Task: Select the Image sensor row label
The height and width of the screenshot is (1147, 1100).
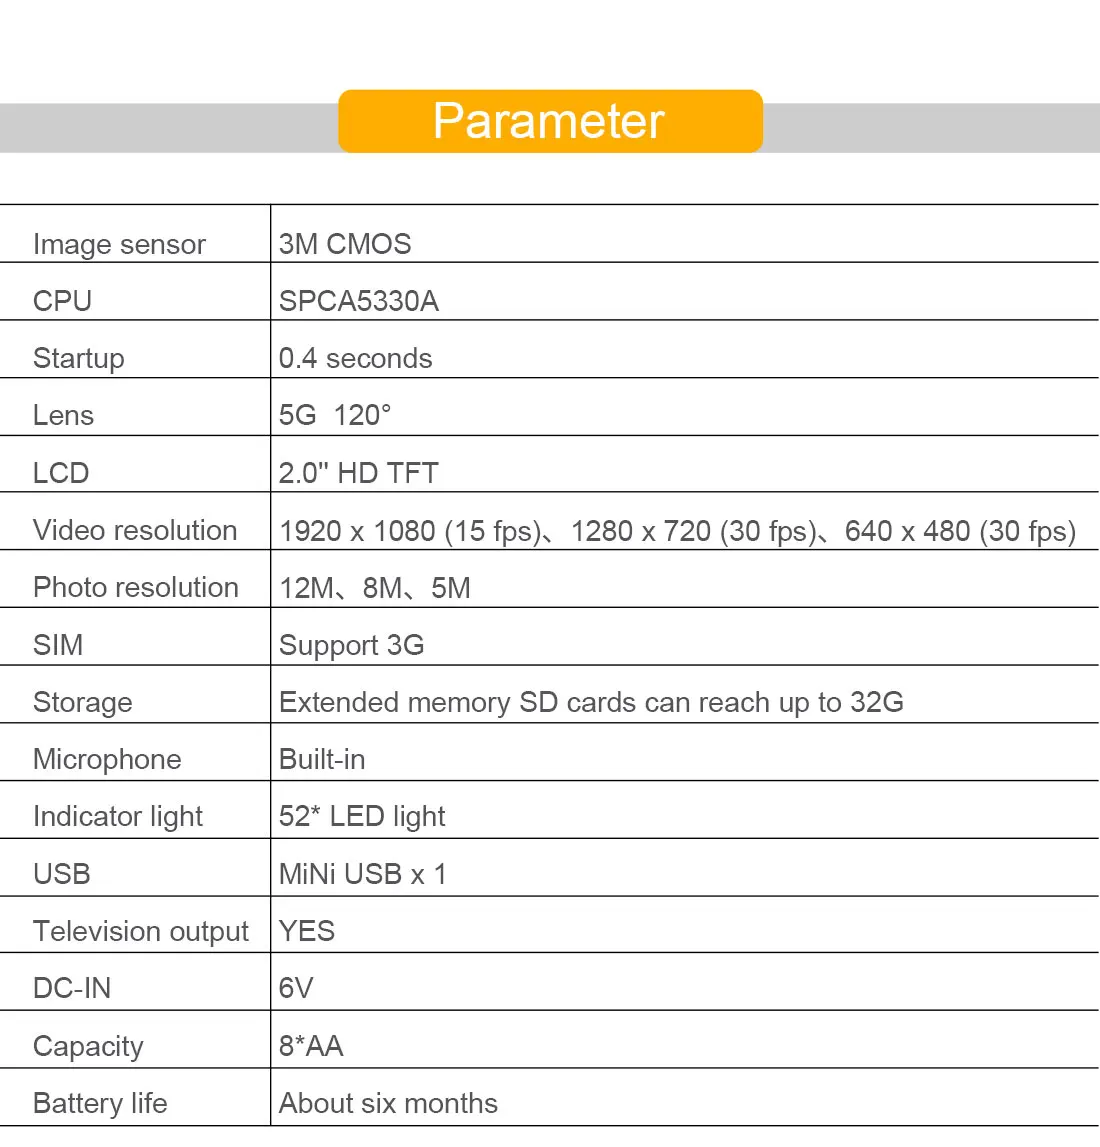Action: point(119,244)
